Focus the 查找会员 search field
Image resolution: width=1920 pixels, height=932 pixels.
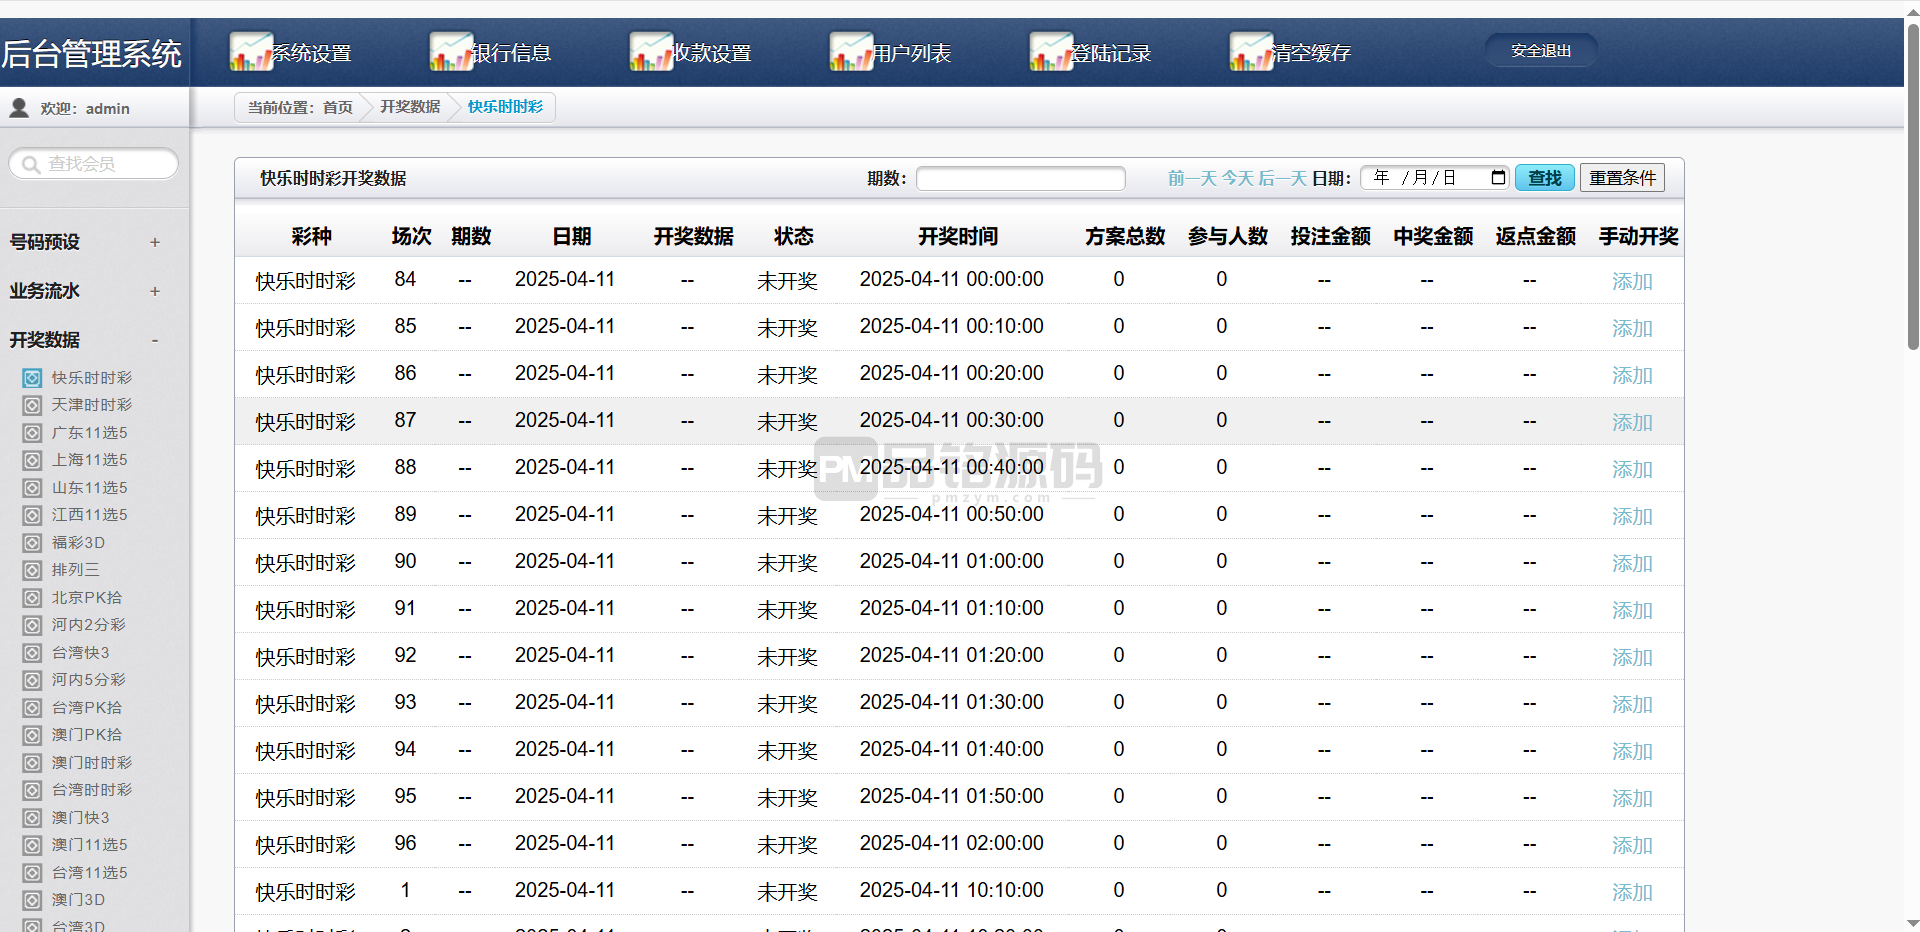[94, 164]
